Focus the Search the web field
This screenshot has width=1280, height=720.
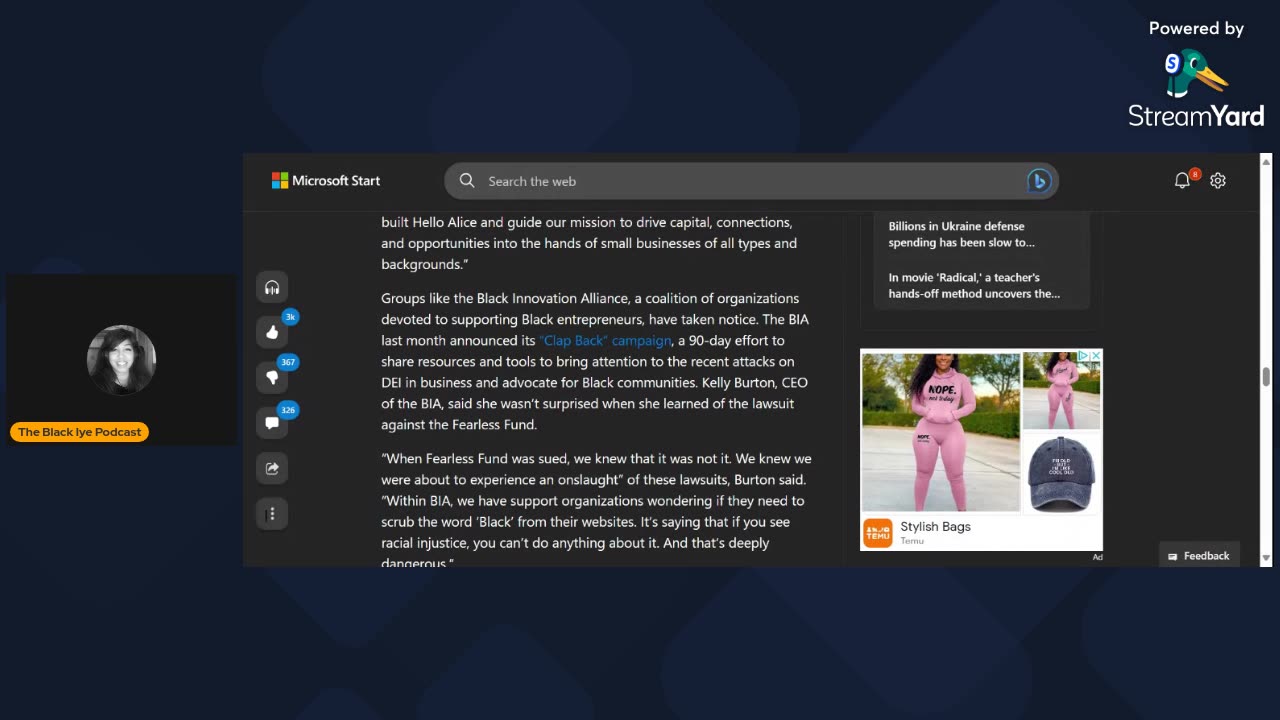click(x=751, y=181)
